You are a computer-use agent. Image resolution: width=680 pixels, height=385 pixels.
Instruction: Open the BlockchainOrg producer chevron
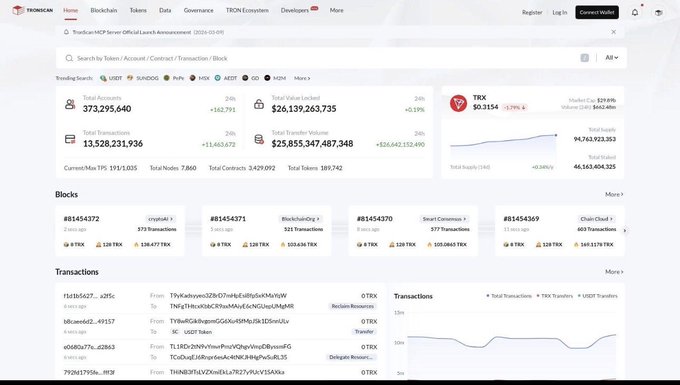318,219
